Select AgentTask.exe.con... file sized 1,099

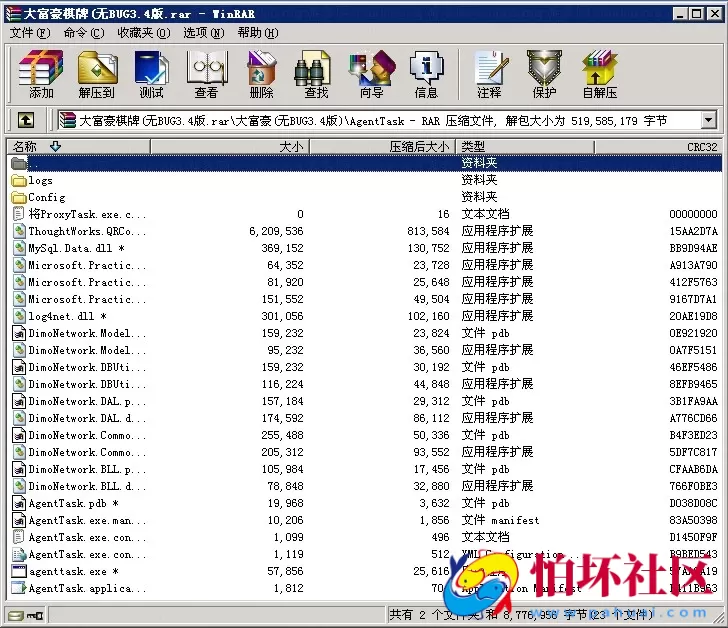364,537
